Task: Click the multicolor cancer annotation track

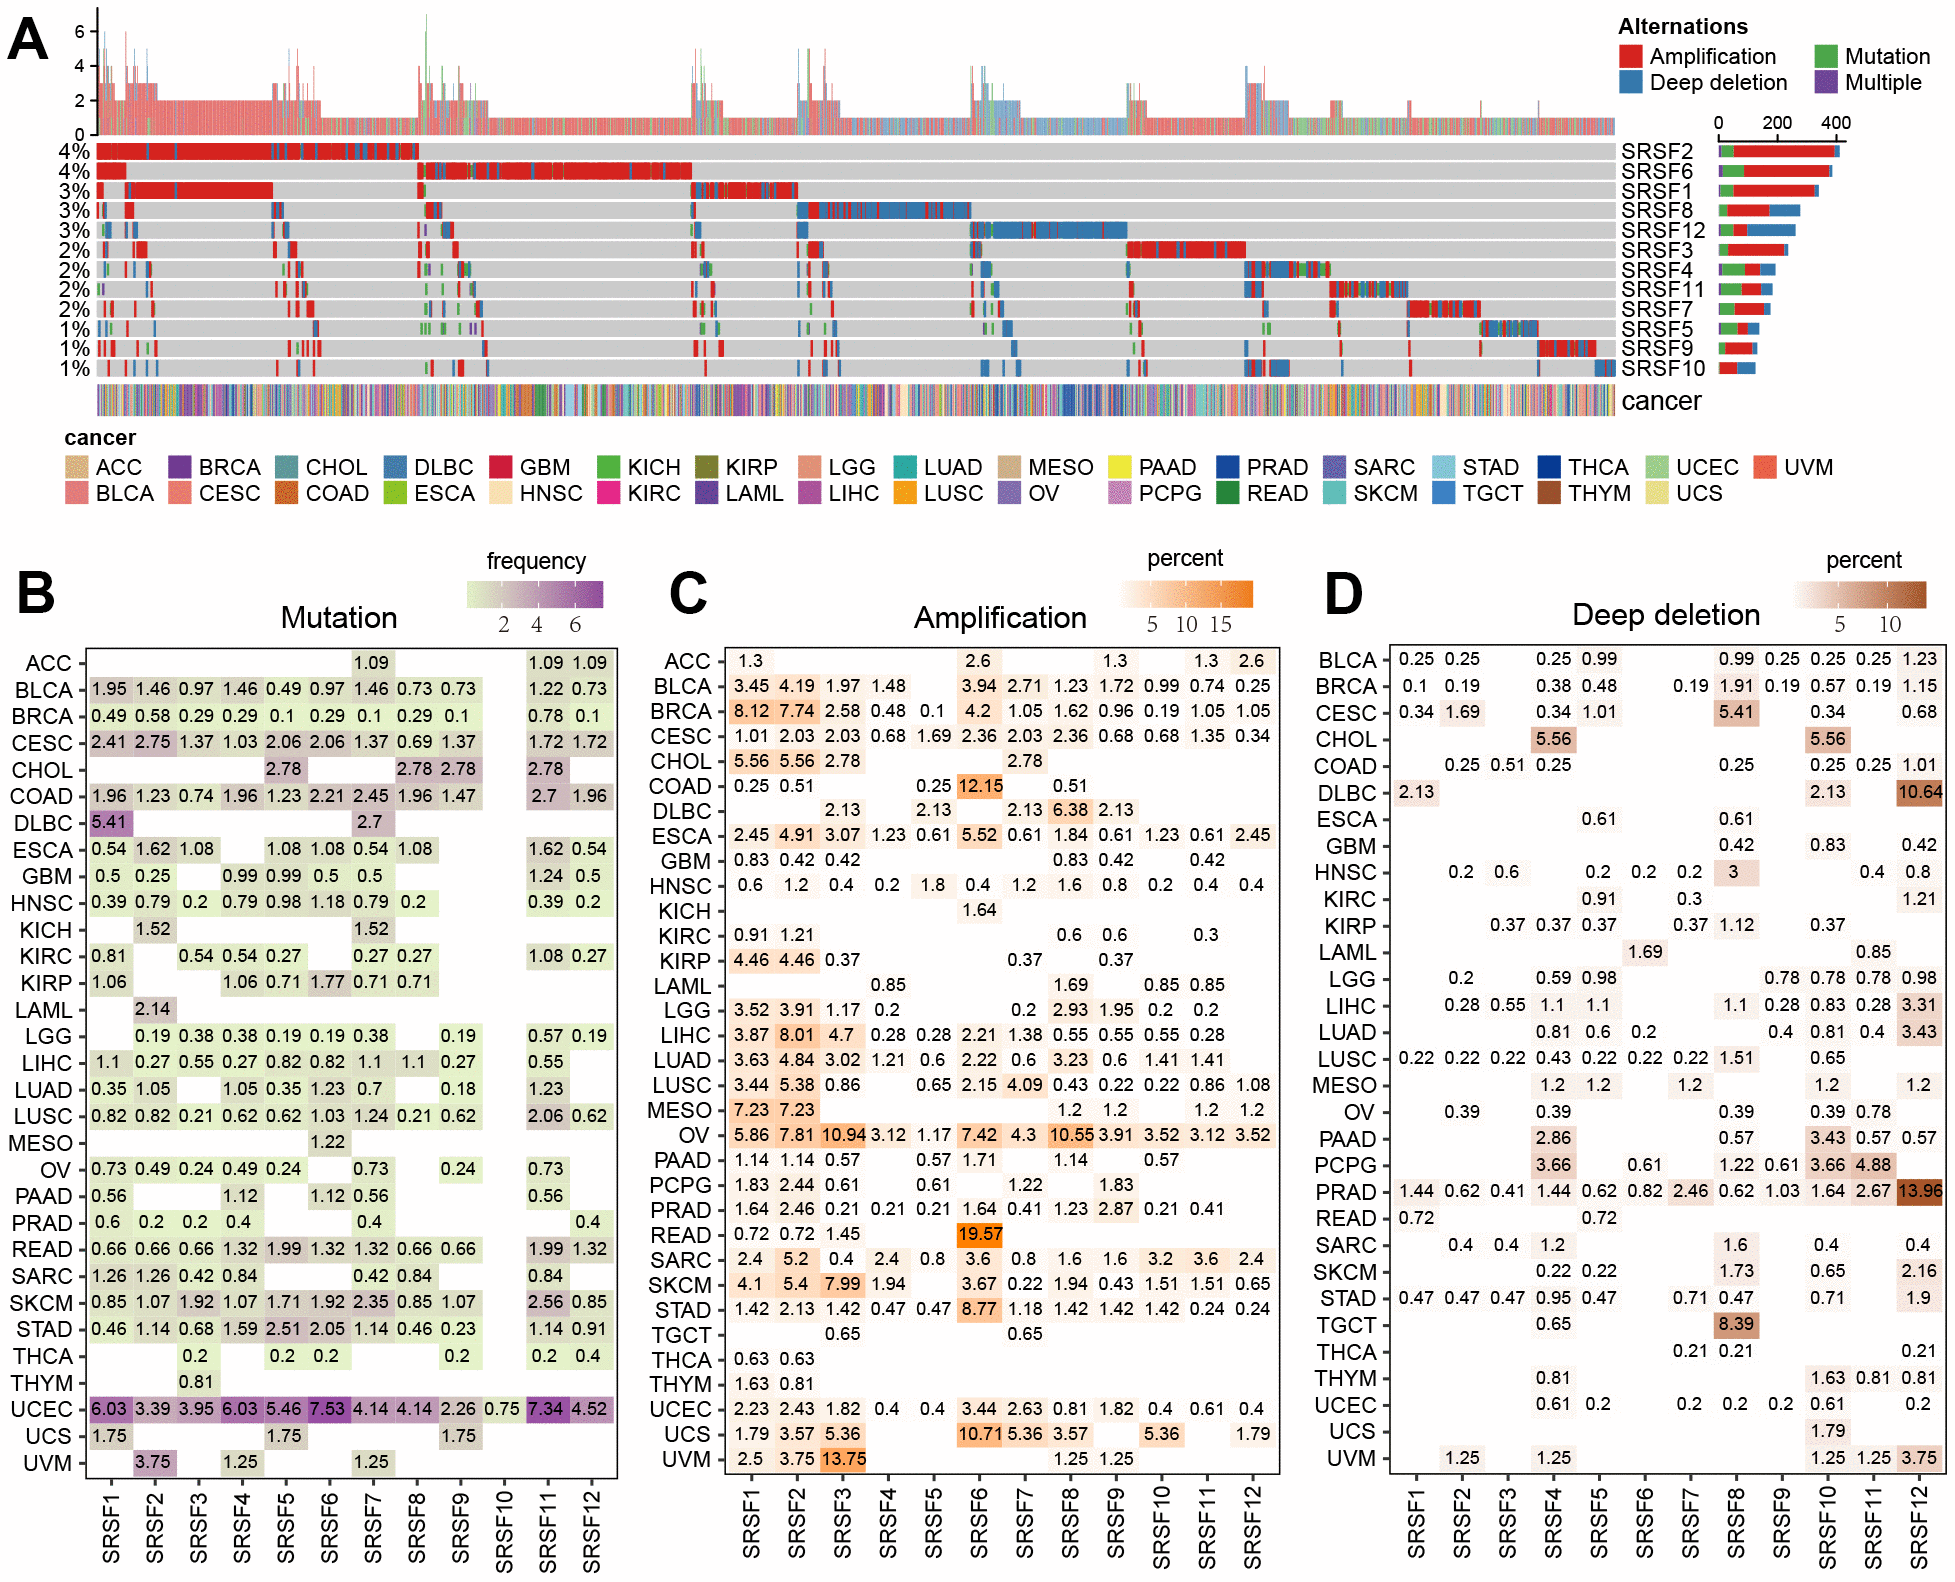Action: tap(856, 400)
